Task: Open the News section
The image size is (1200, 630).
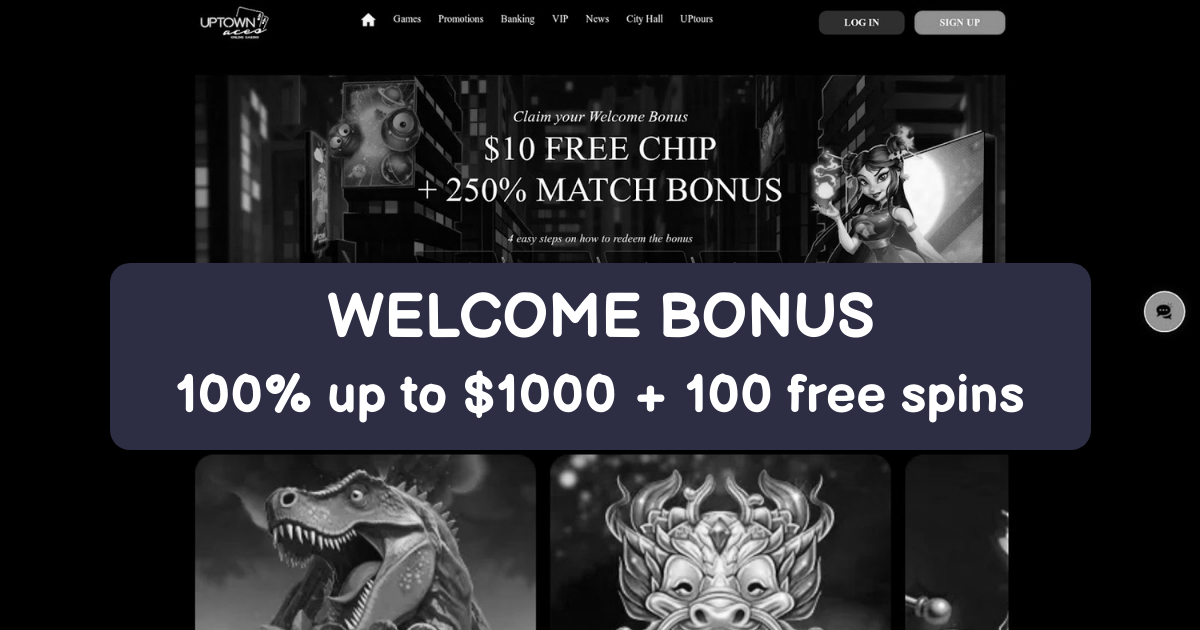Action: pos(597,19)
